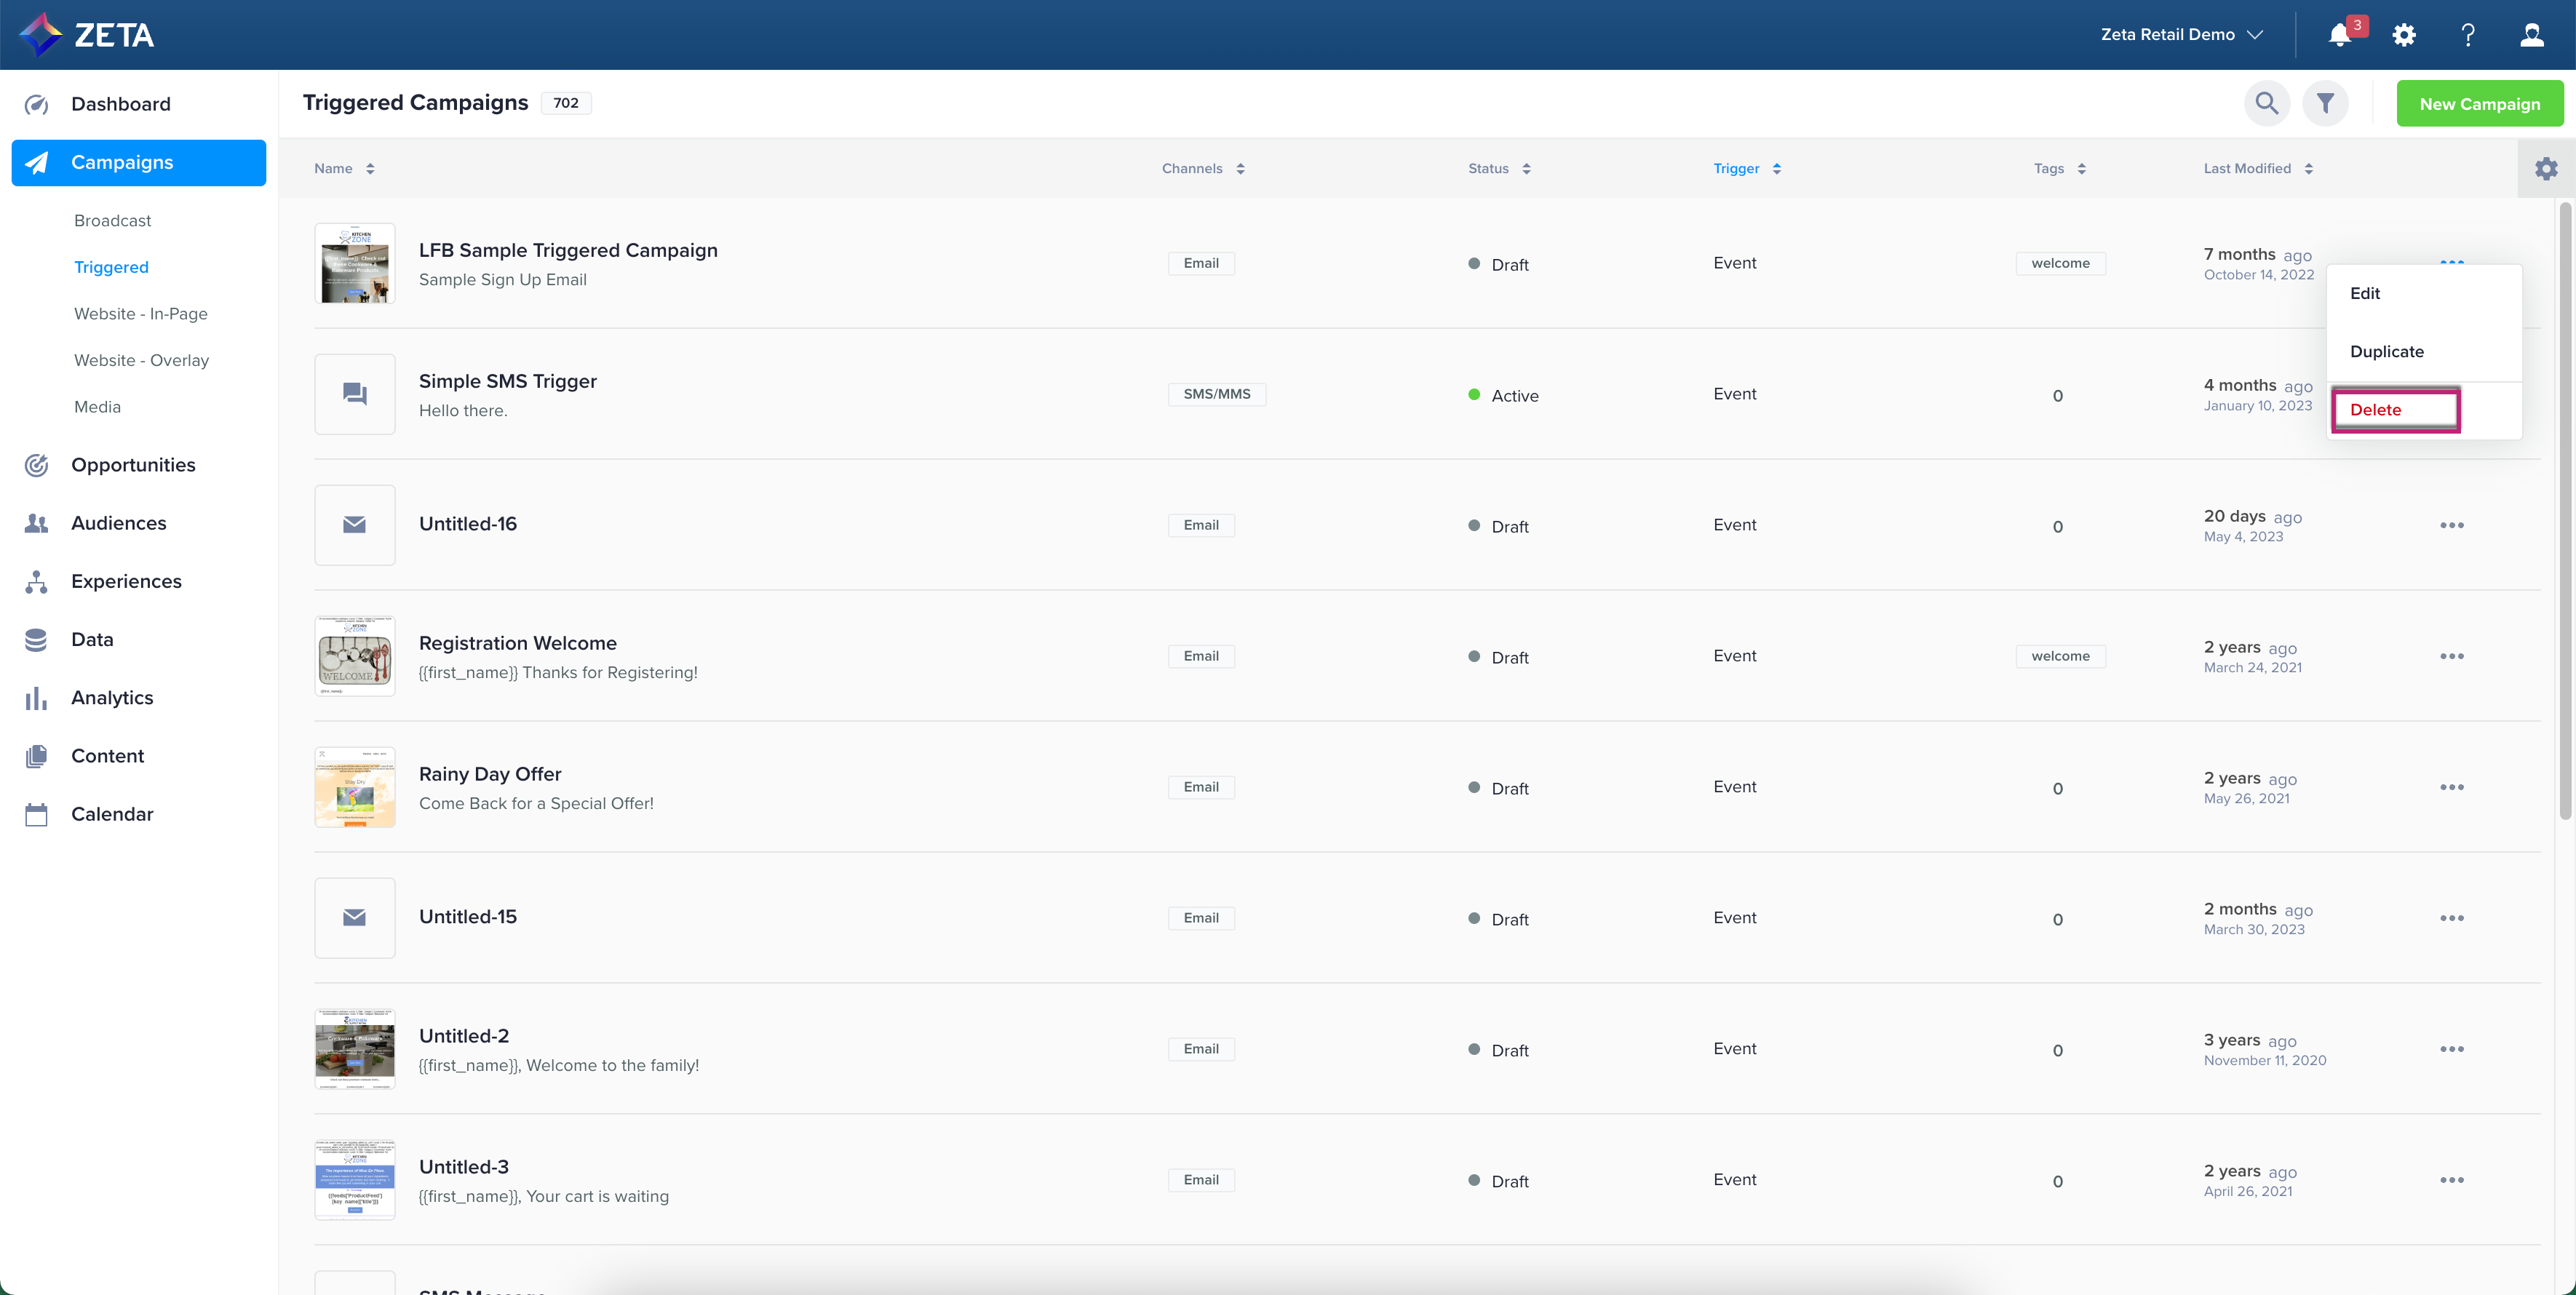Click the search magnifier icon
This screenshot has height=1295, width=2576.
click(x=2266, y=103)
